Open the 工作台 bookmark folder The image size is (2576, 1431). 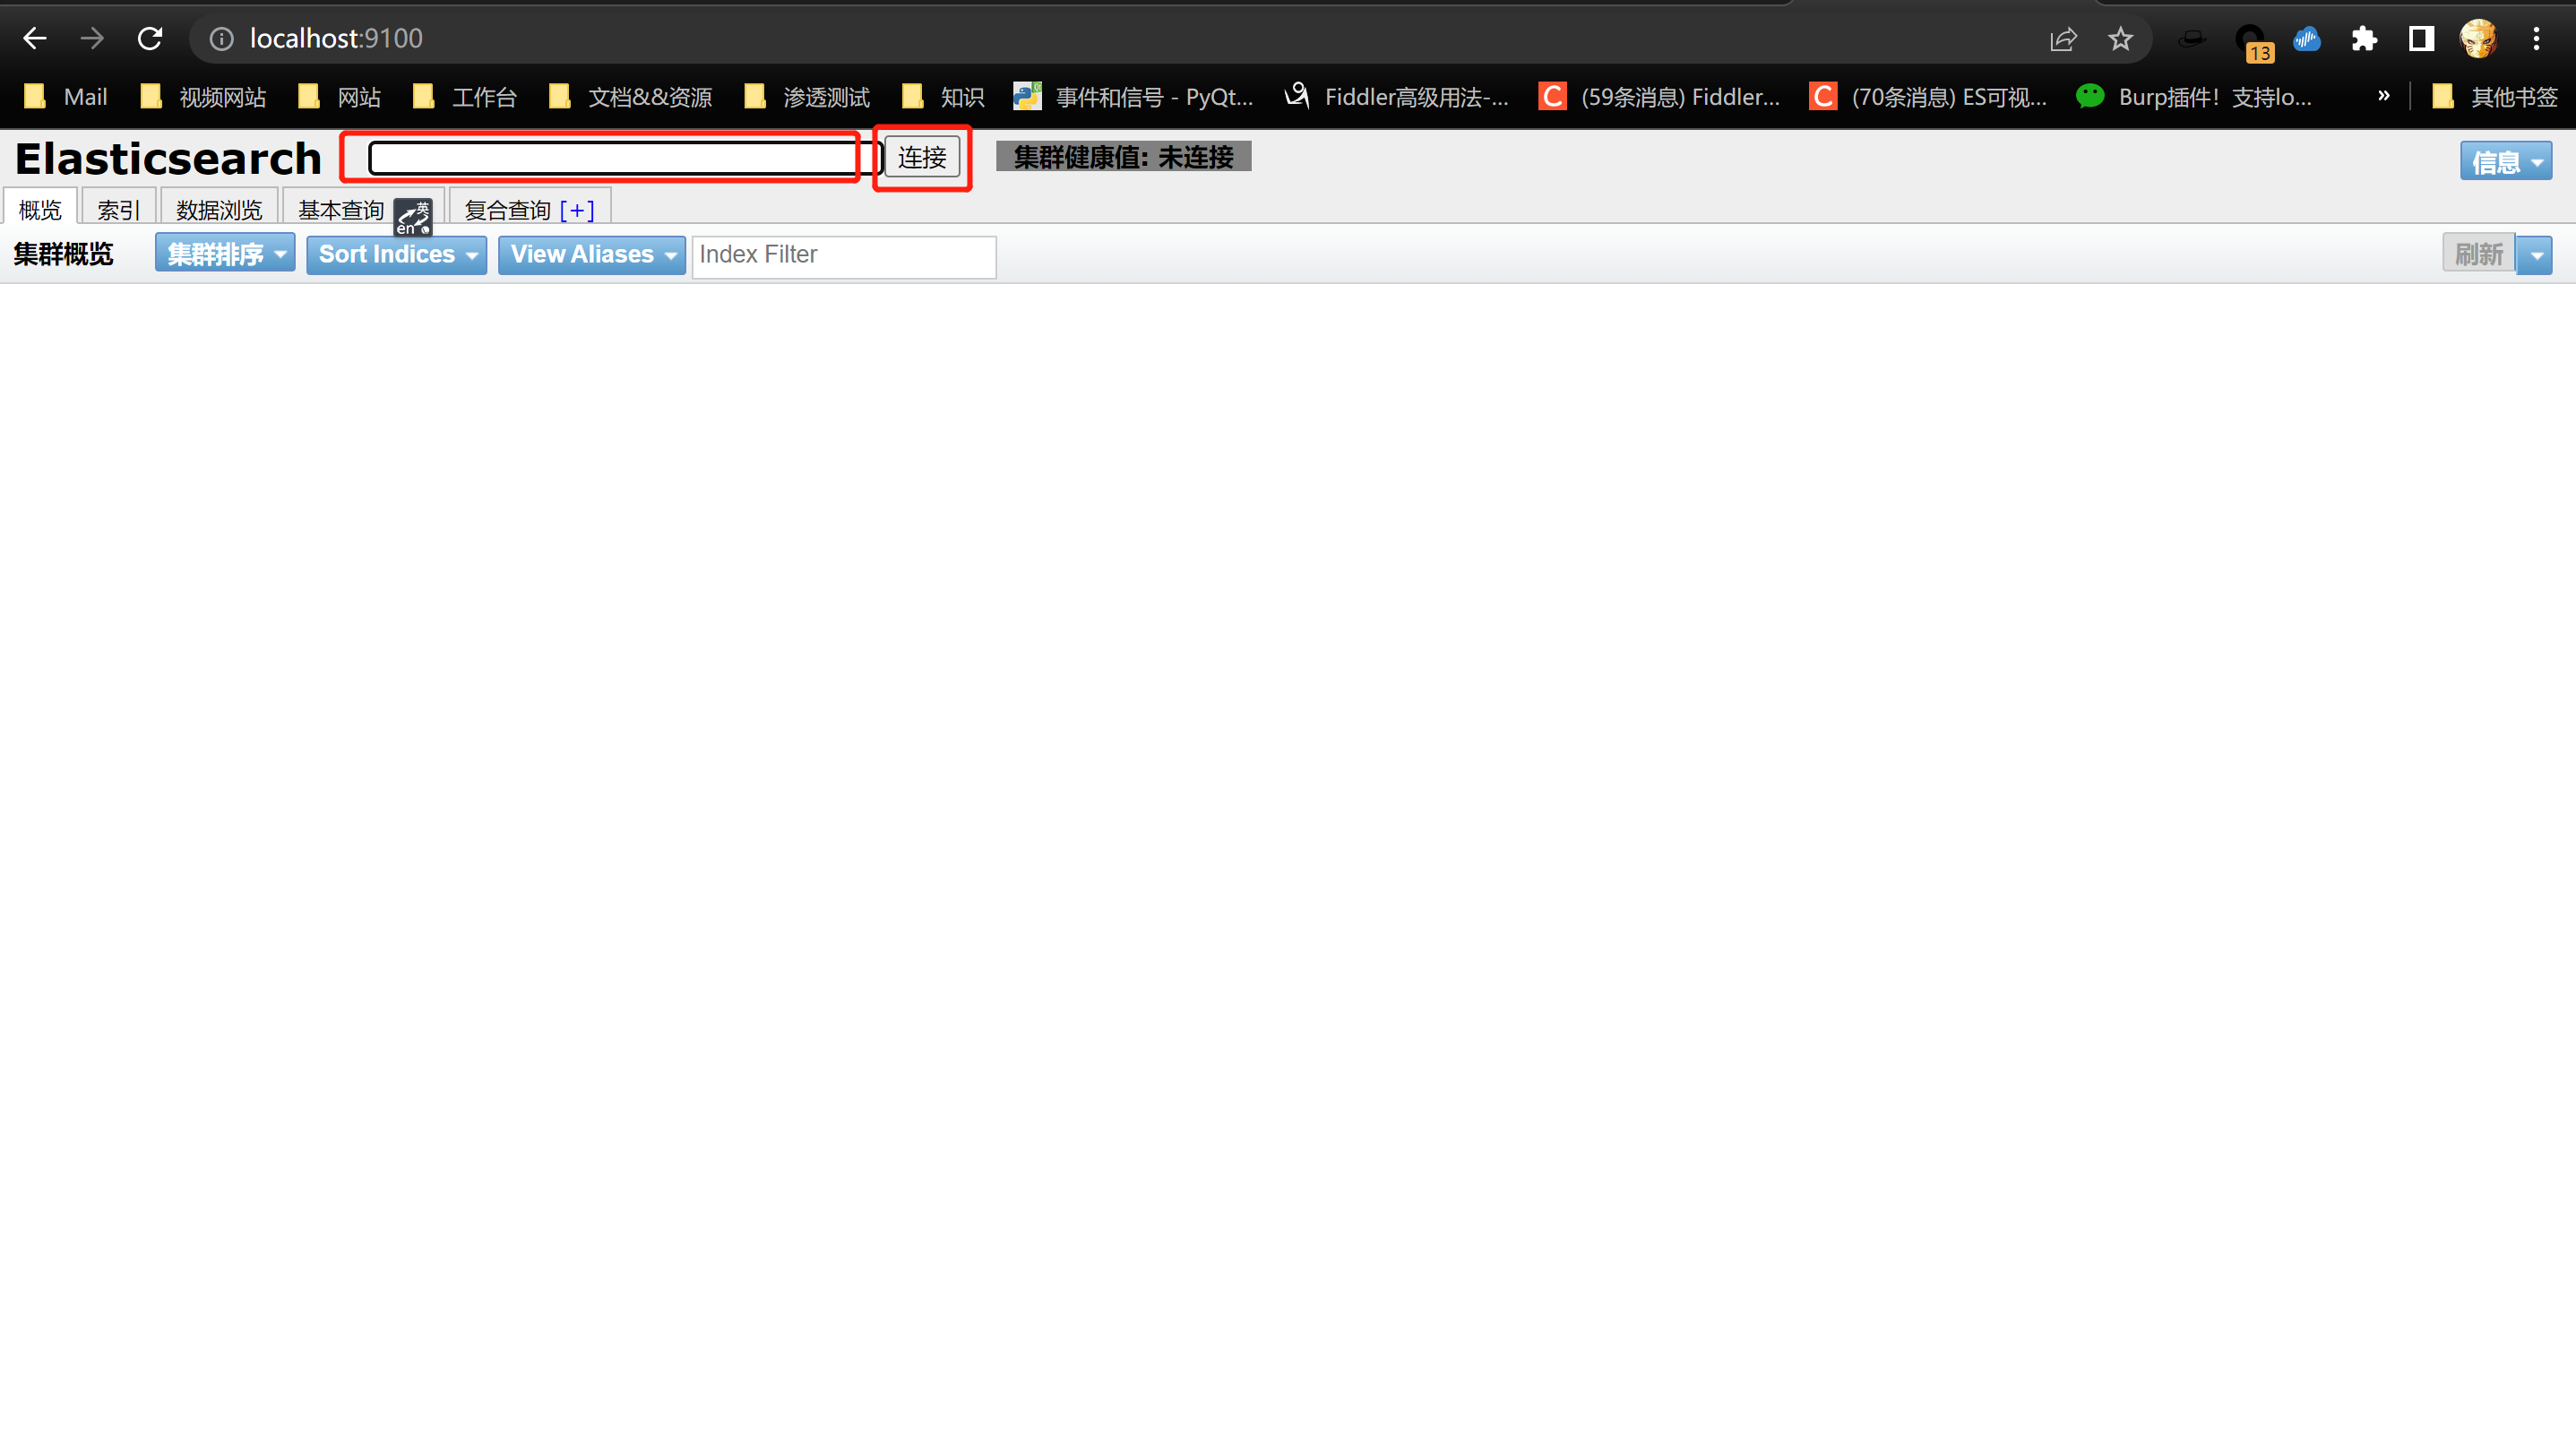tap(465, 96)
